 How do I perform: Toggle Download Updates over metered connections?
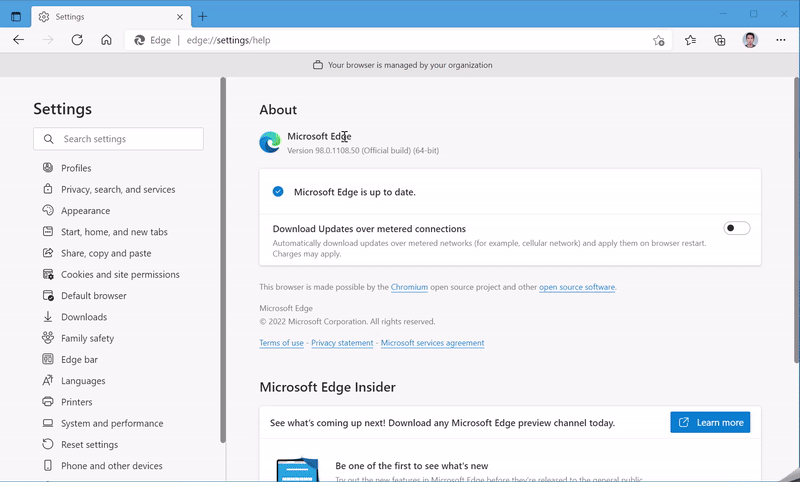tap(737, 228)
